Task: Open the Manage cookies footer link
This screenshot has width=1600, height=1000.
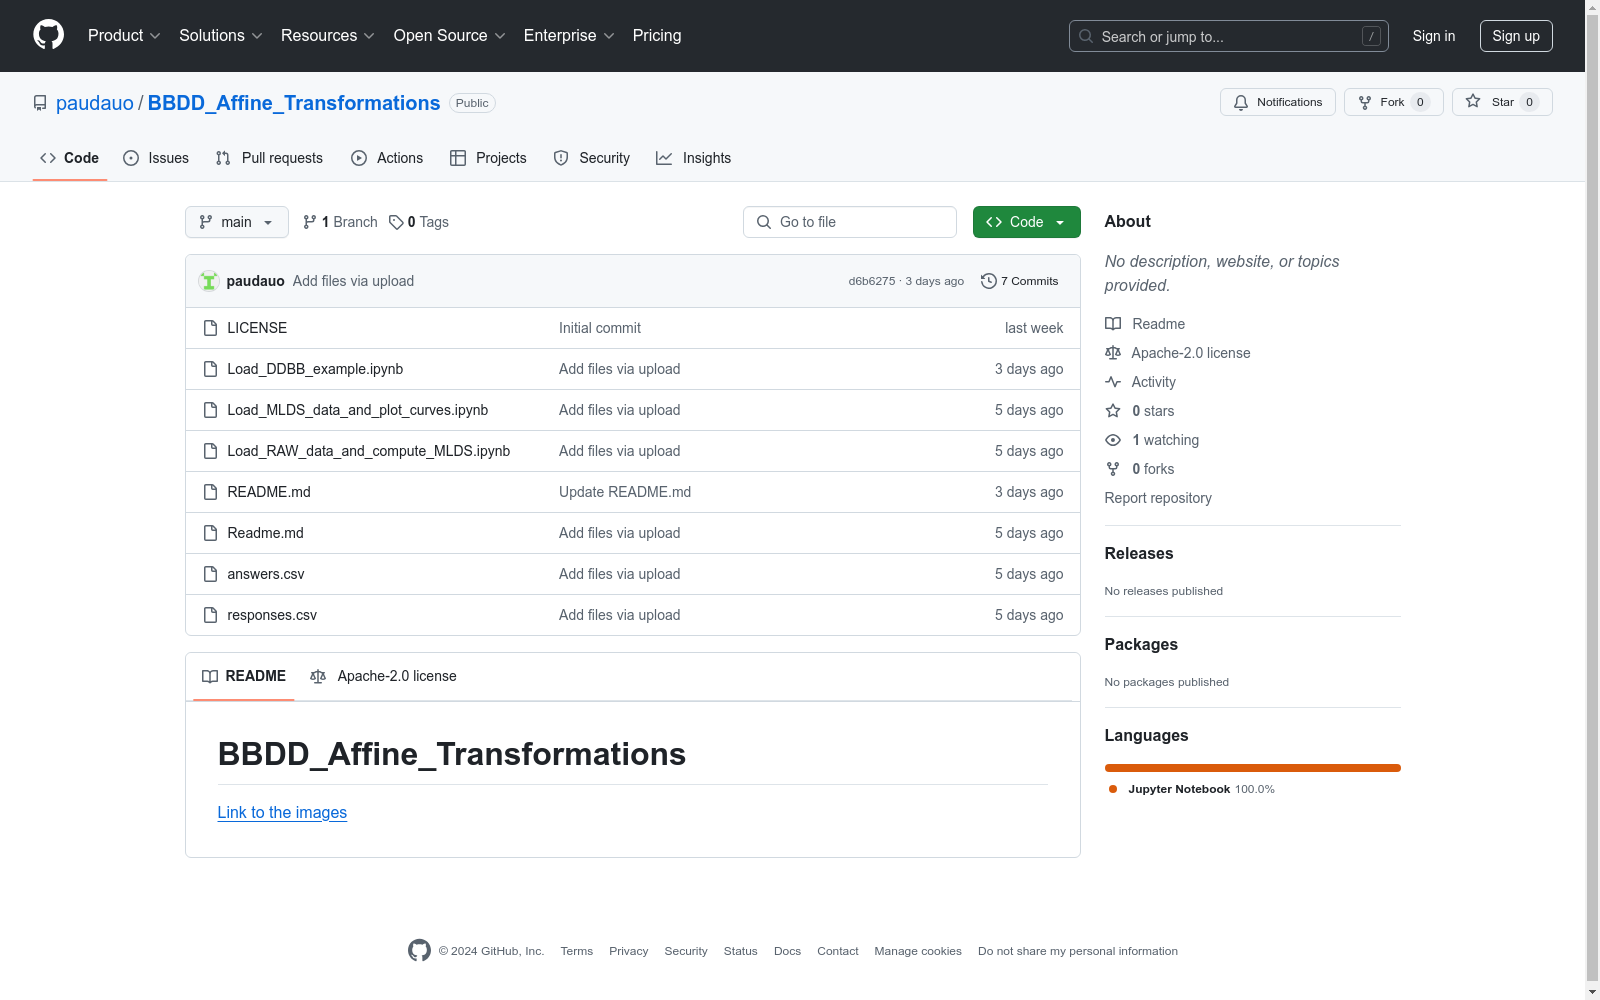Action: click(918, 951)
